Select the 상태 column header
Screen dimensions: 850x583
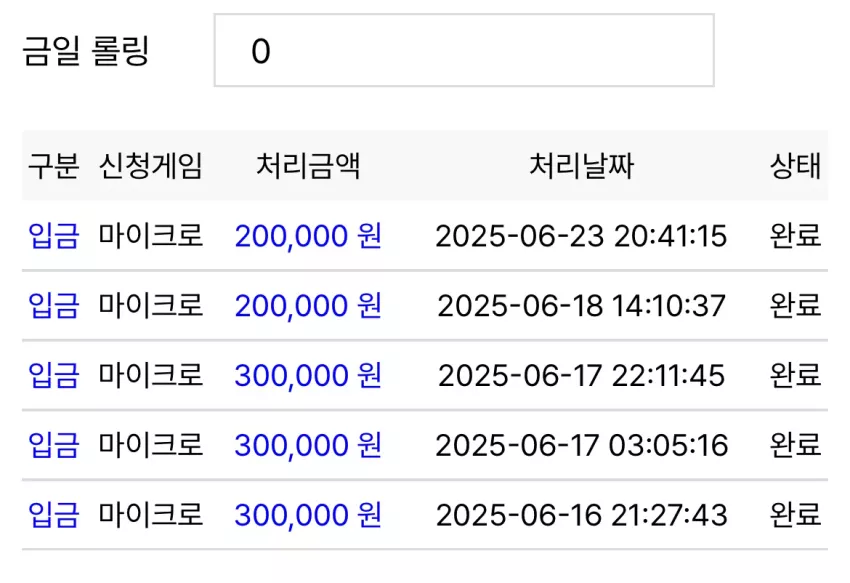[x=795, y=165]
